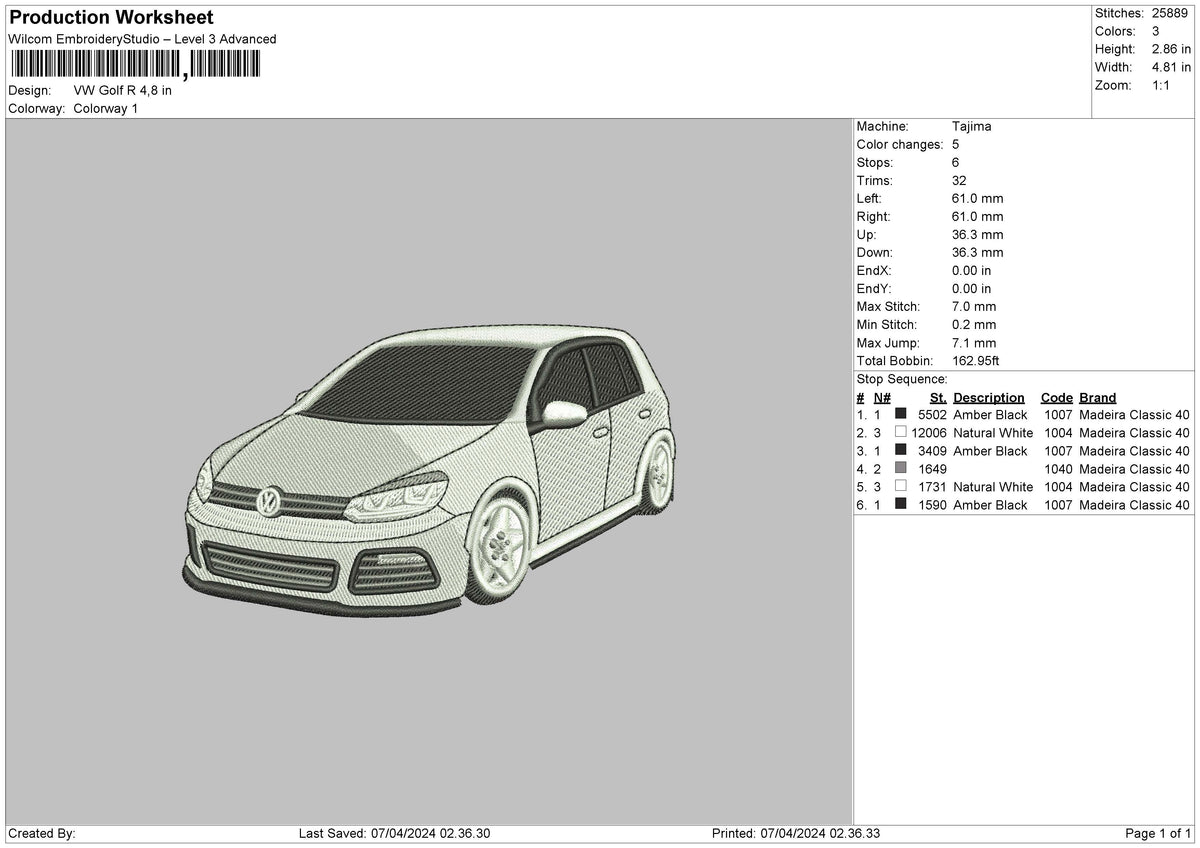
Task: Click the Up value 36.3 mm
Action: coord(977,234)
